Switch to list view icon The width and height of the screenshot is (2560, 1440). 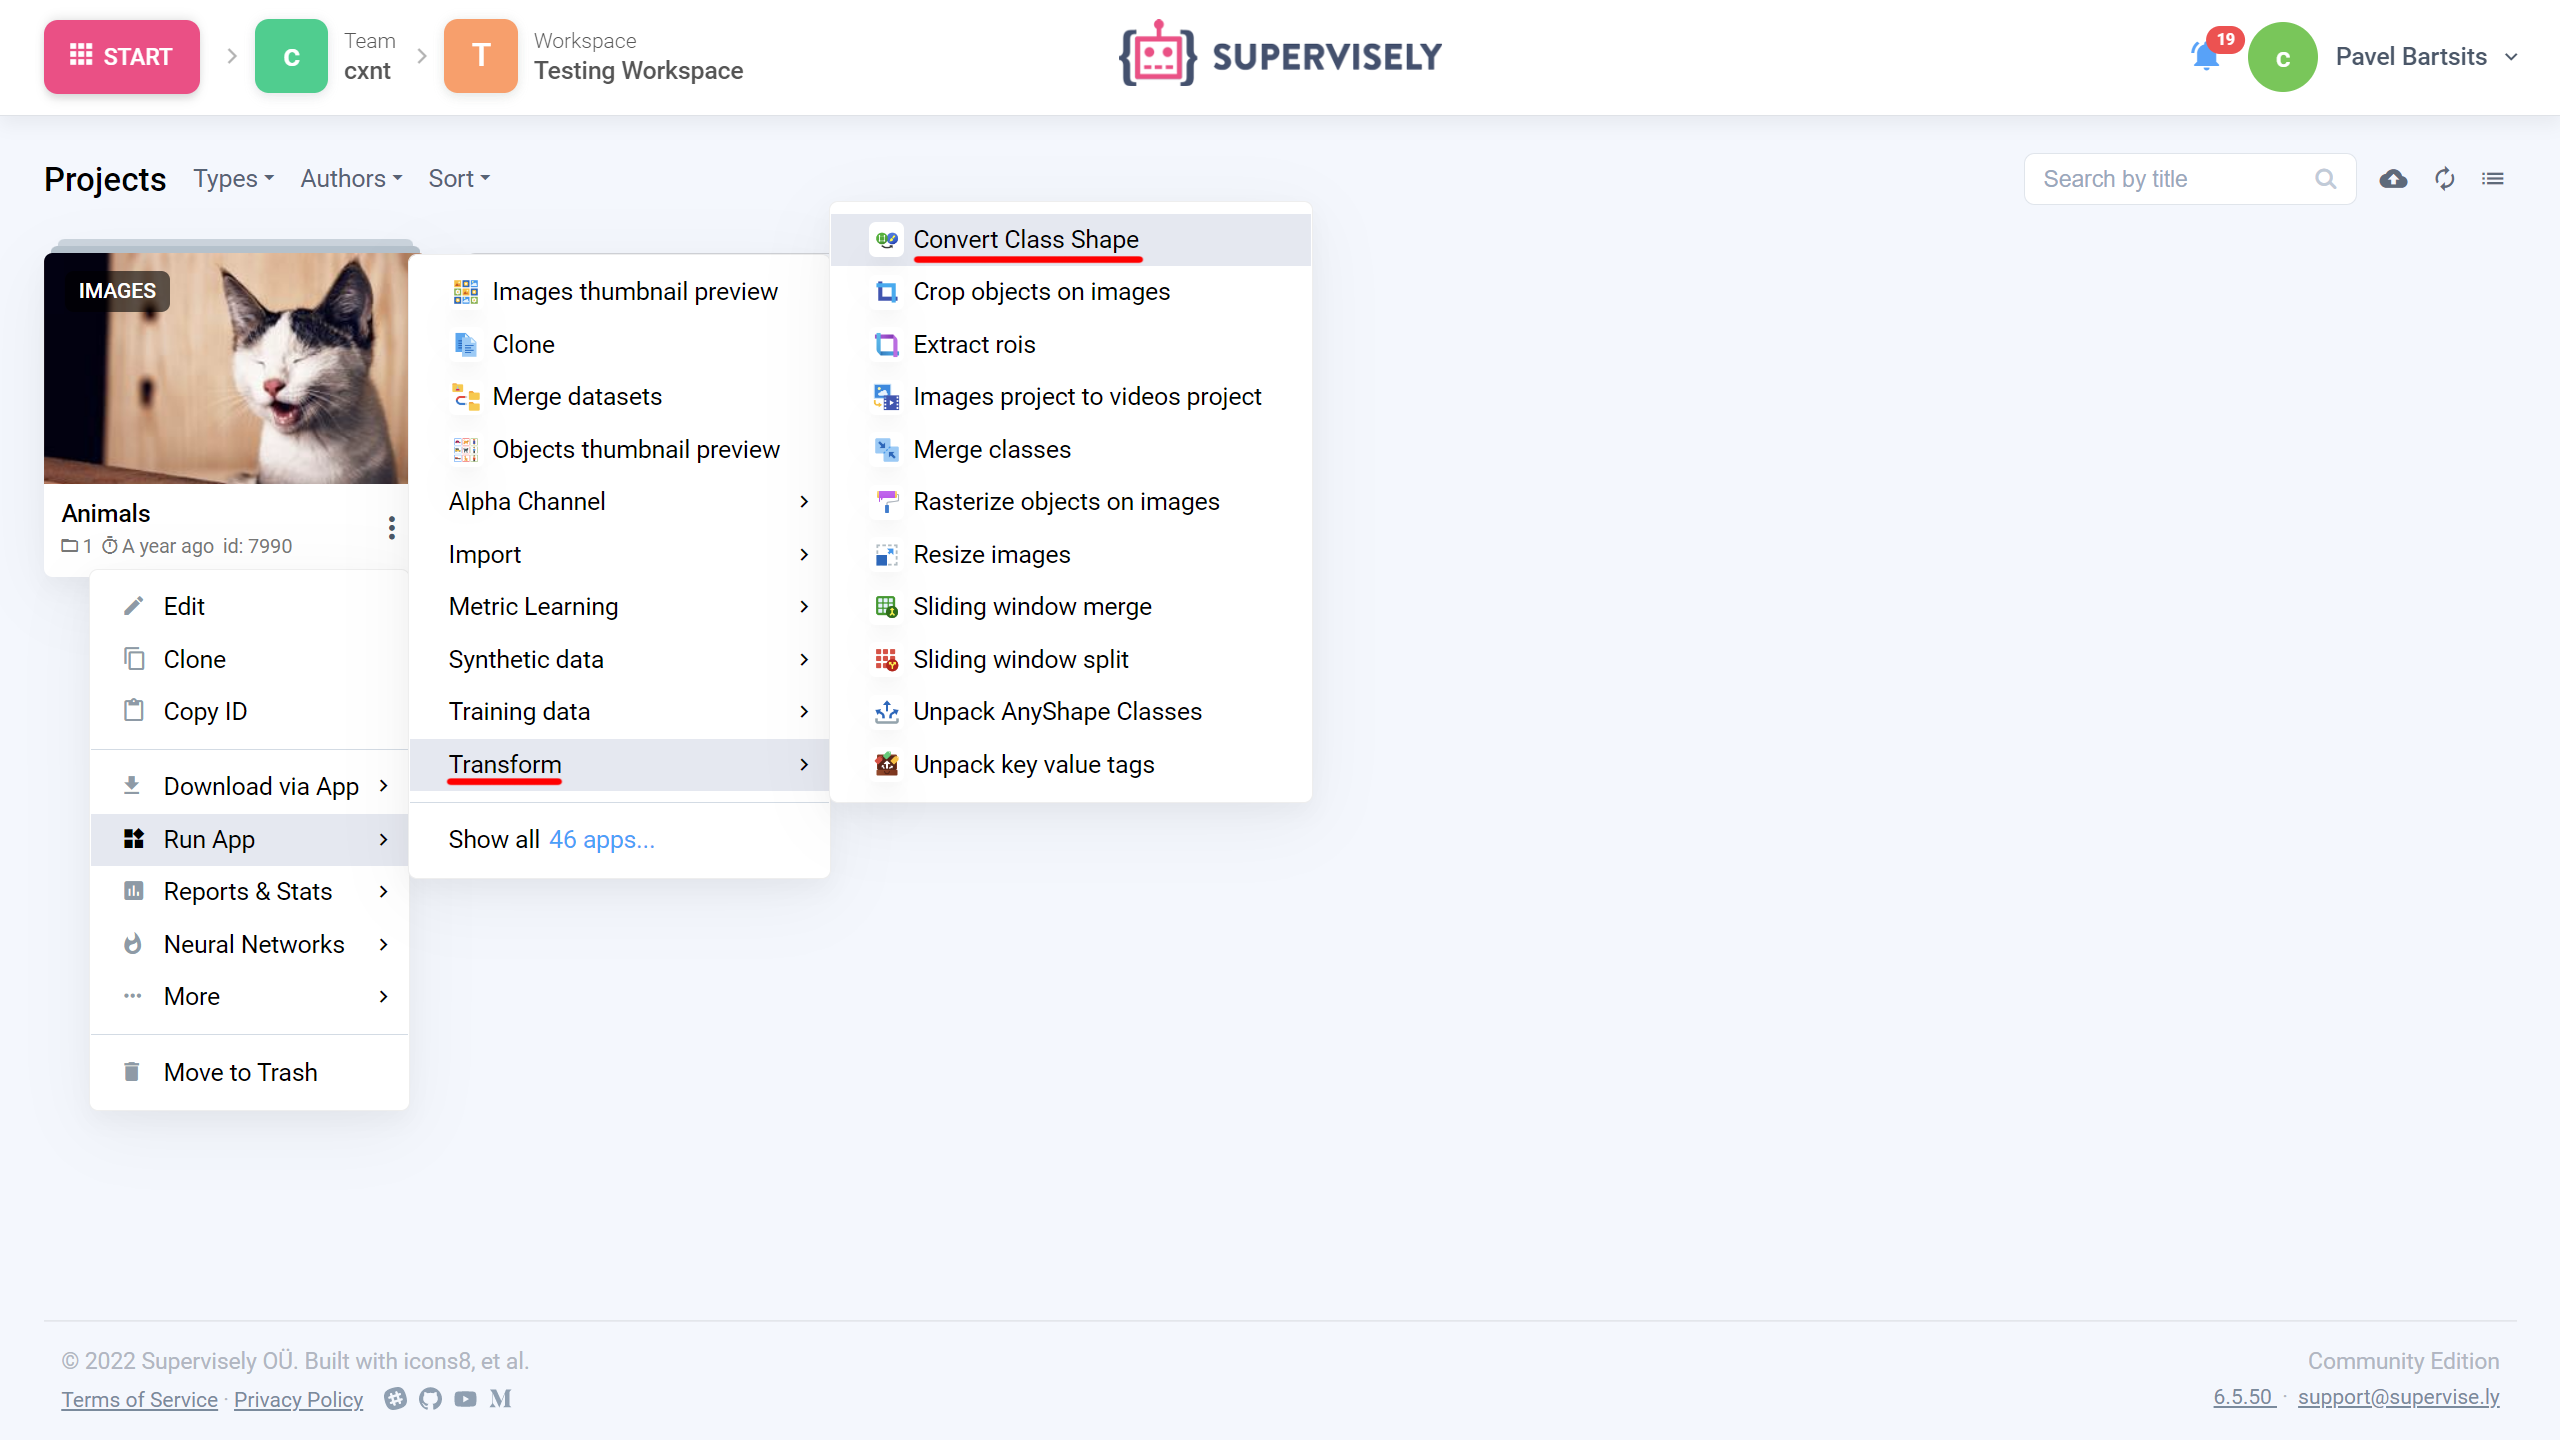pos(2493,179)
